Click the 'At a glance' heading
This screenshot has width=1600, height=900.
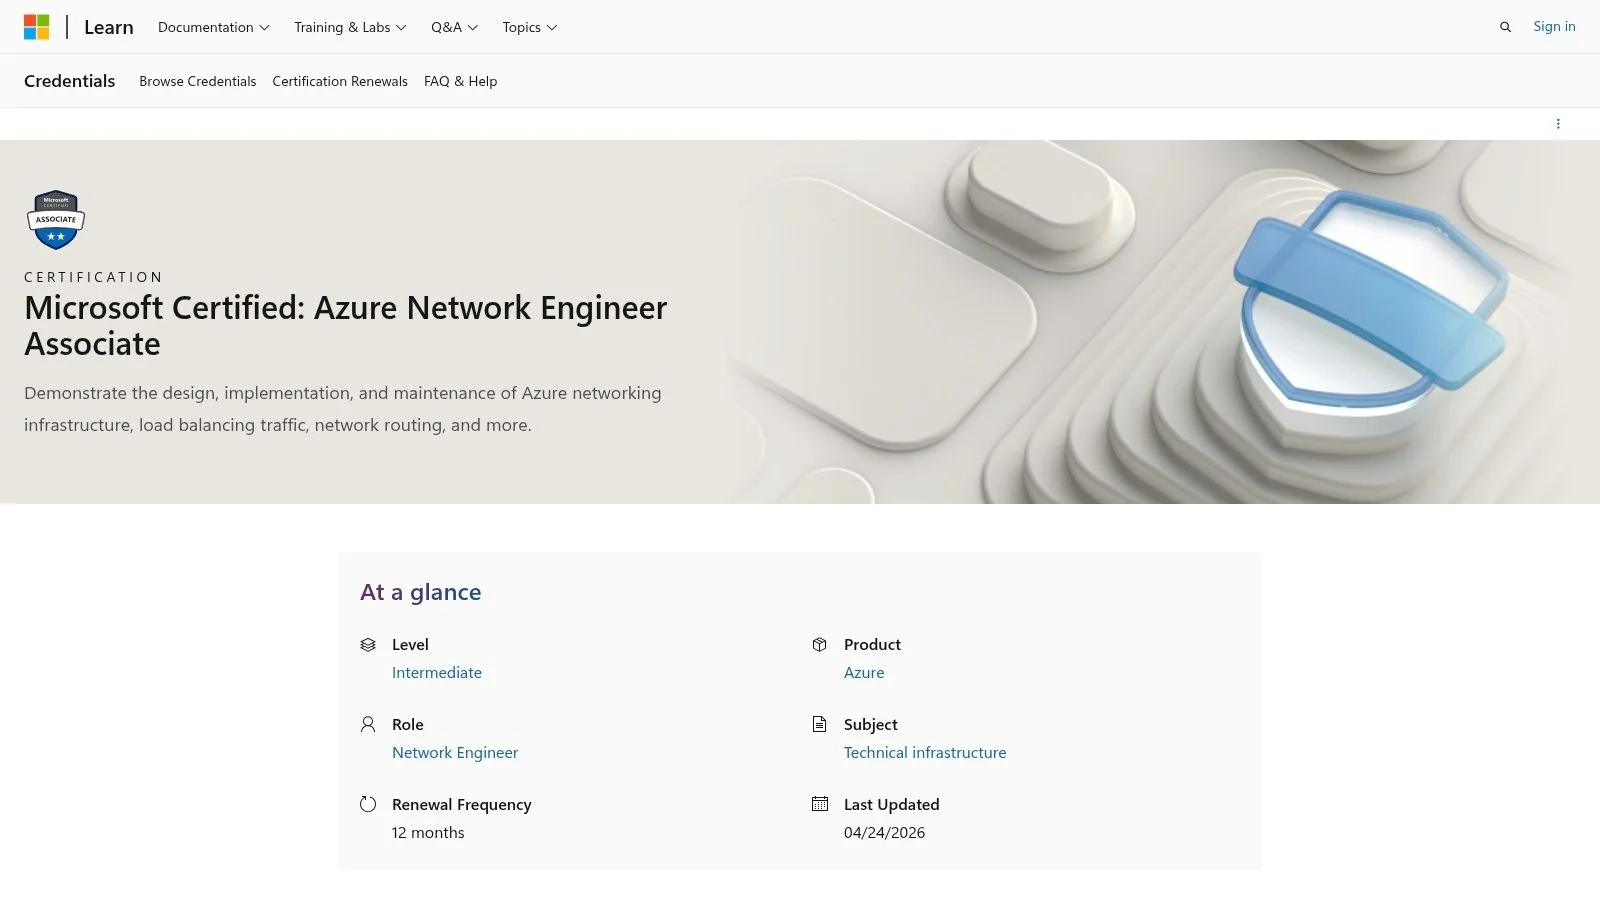[421, 592]
